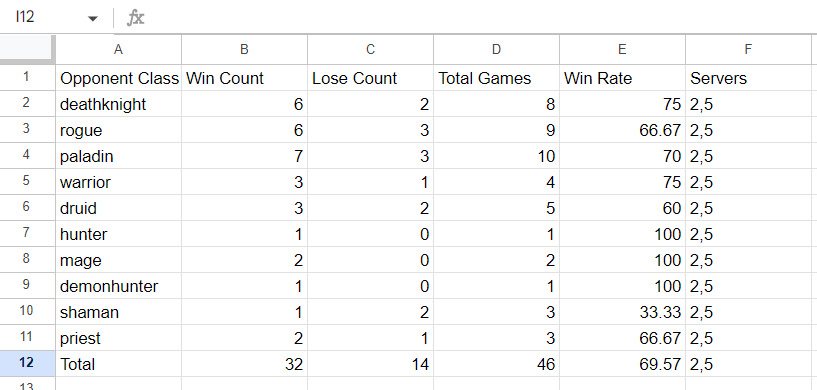Select the Servers header cell
This screenshot has height=390, width=817.
tap(749, 78)
